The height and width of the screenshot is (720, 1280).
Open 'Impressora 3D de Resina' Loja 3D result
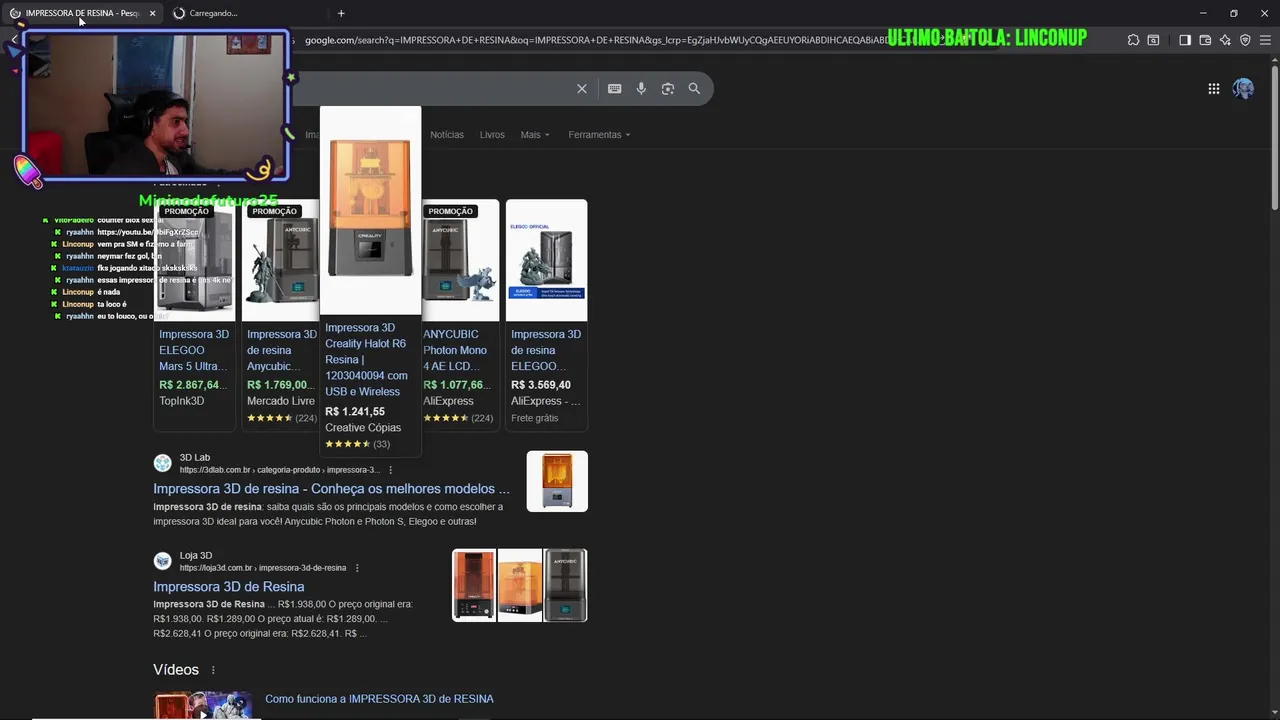pyautogui.click(x=229, y=587)
